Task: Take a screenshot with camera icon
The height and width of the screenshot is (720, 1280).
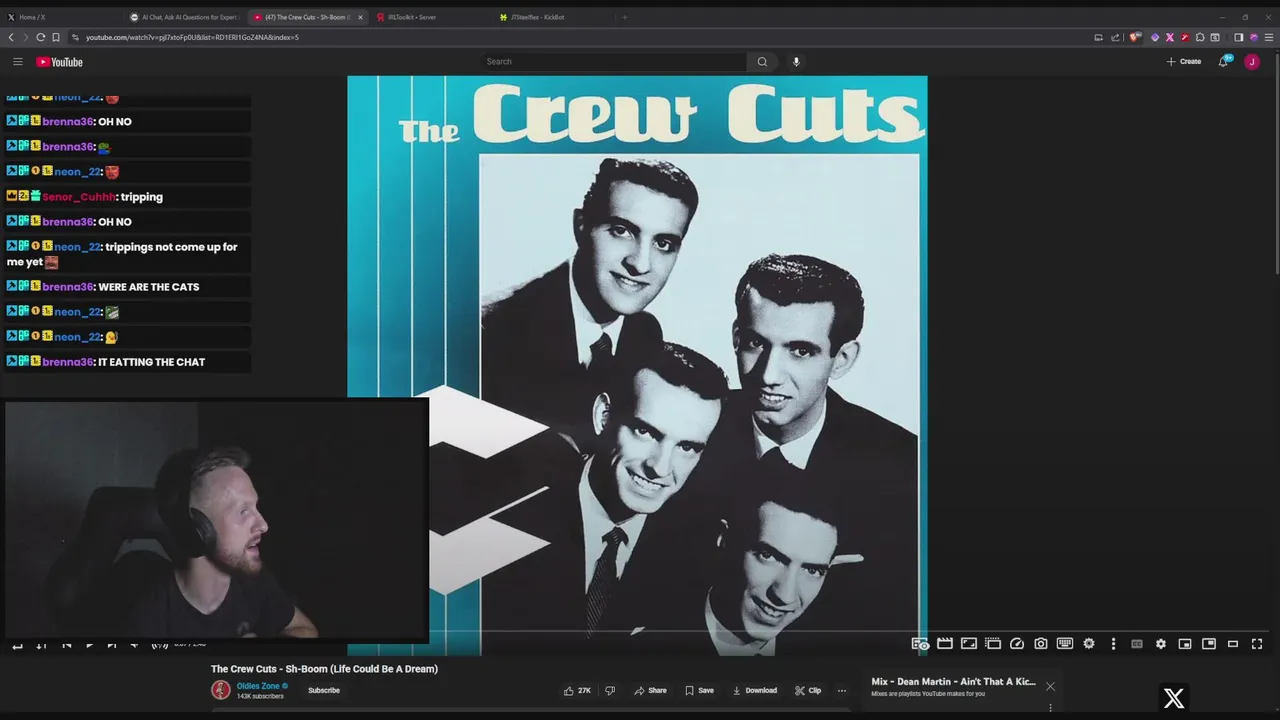Action: (1041, 644)
